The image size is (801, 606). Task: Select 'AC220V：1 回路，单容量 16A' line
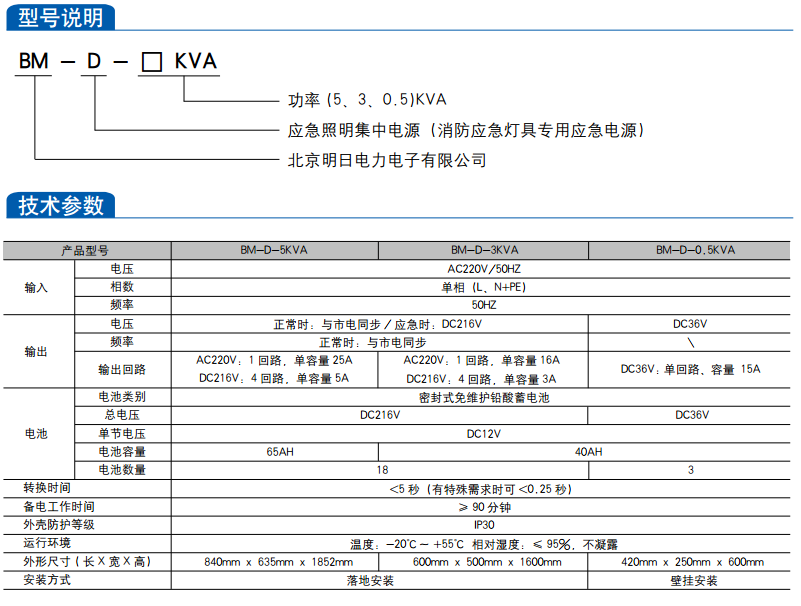482,361
